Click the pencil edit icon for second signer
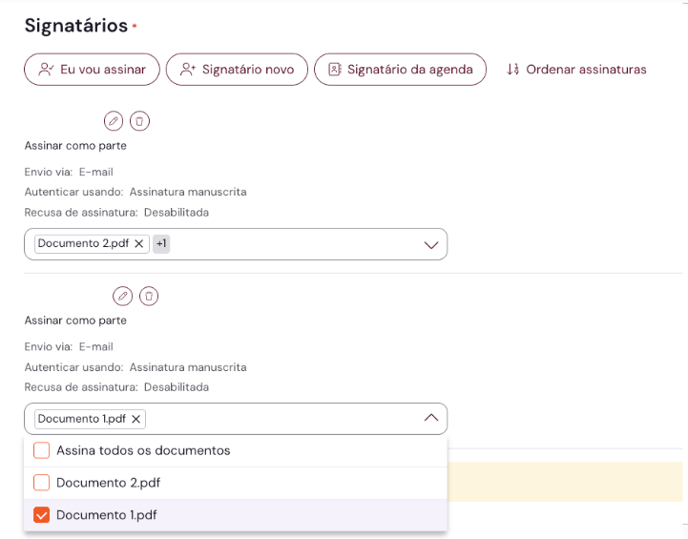 122,296
